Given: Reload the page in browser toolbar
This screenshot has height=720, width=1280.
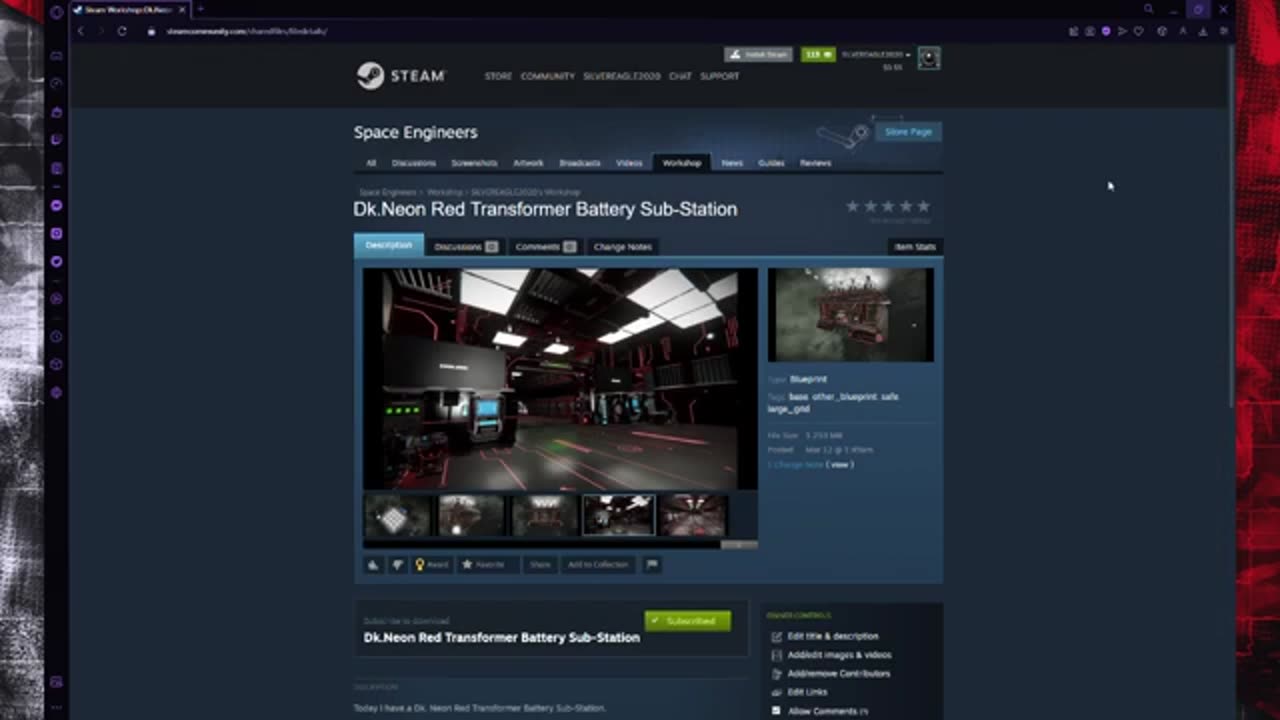Looking at the screenshot, I should [x=122, y=31].
